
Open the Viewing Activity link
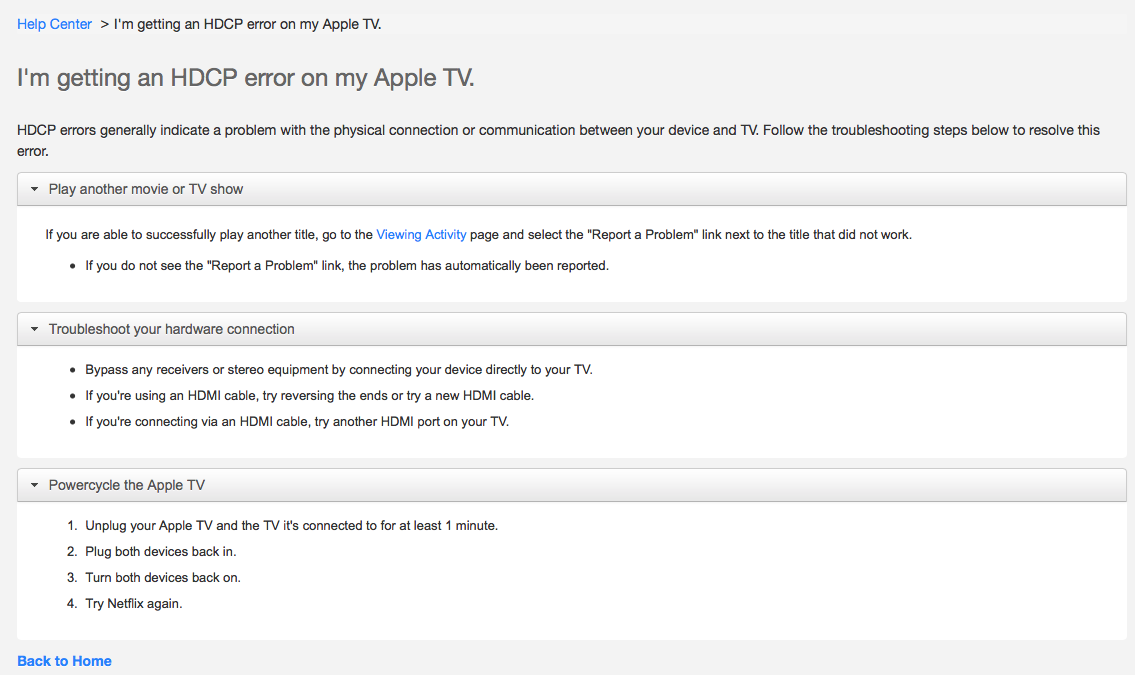pos(421,235)
